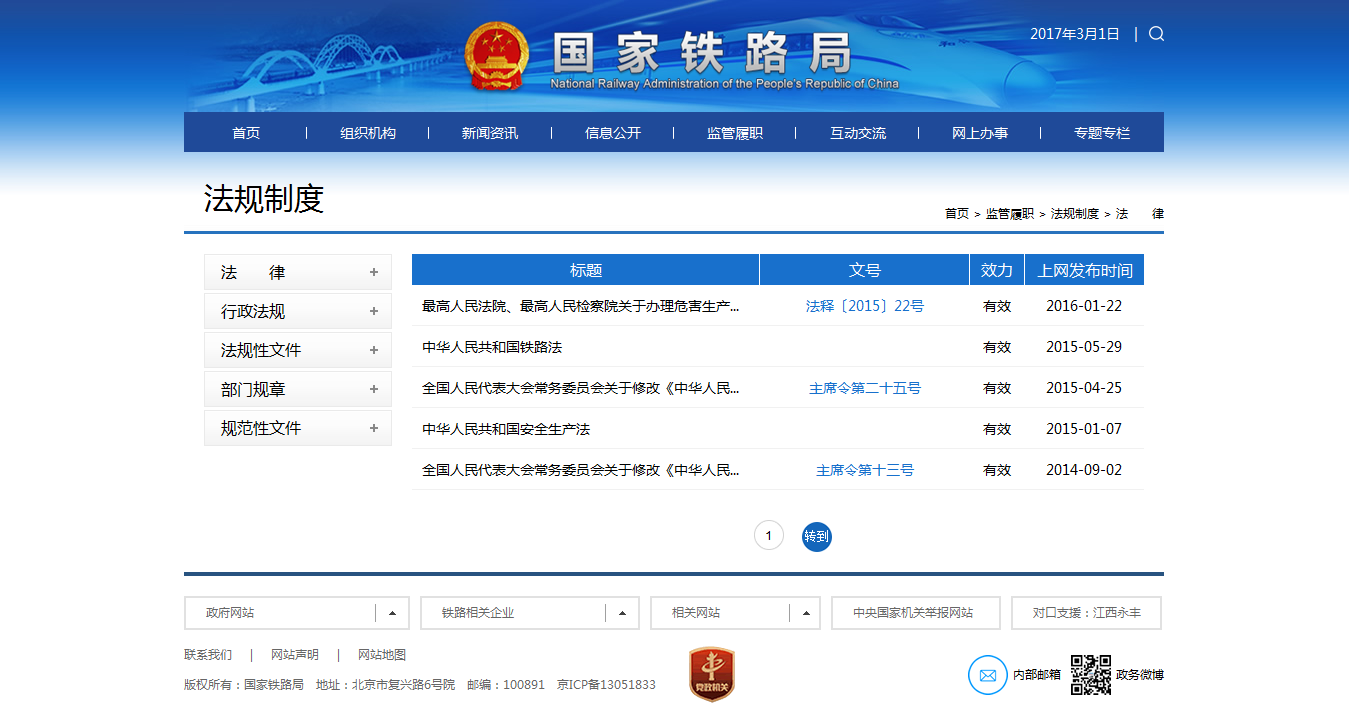Open the 内部邮箱 envelope icon
This screenshot has width=1349, height=725.
point(987,675)
